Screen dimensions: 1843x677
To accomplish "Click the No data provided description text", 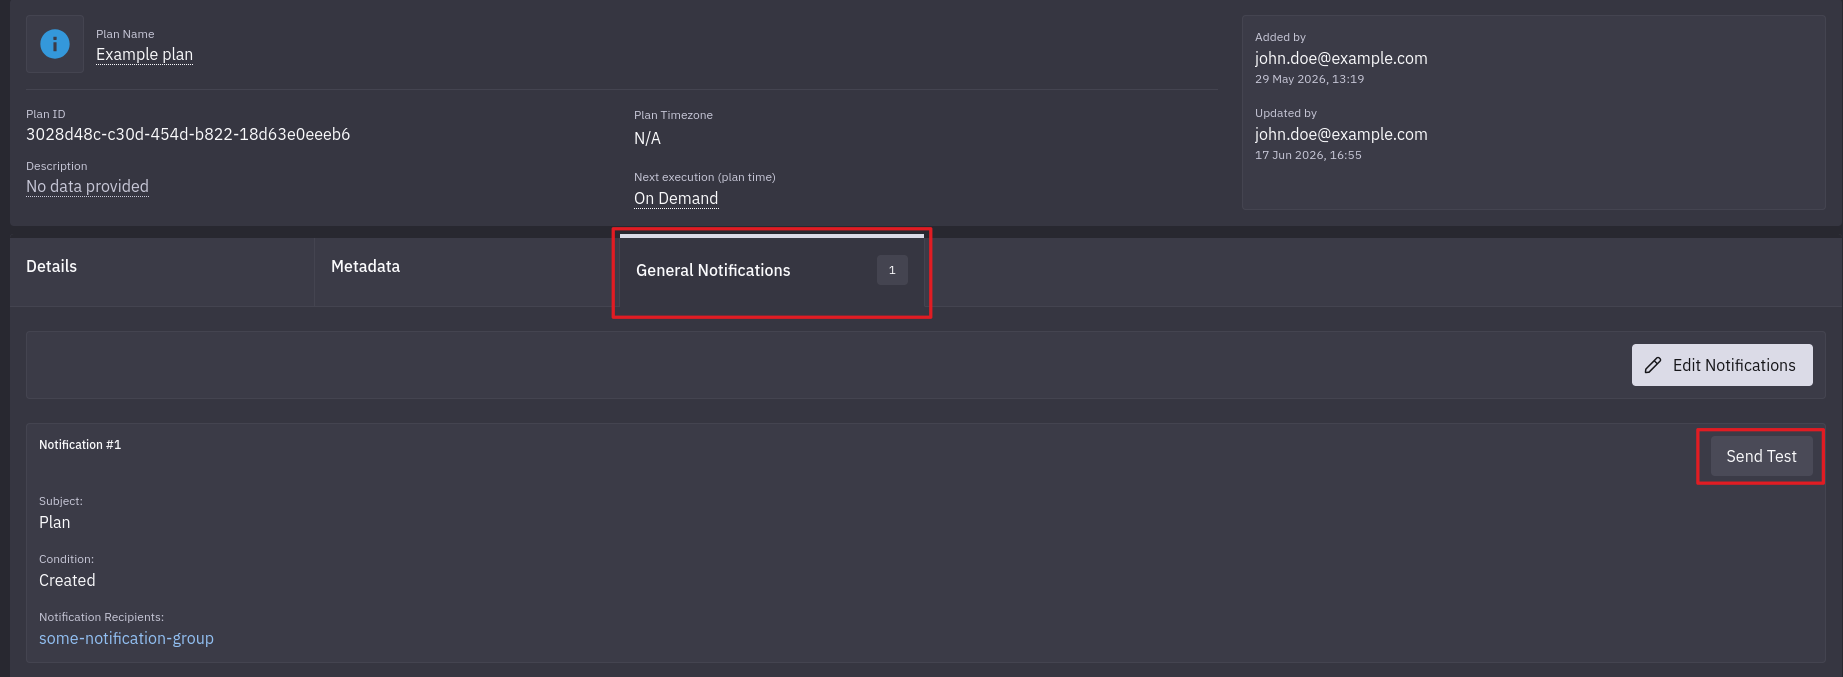I will 87,186.
